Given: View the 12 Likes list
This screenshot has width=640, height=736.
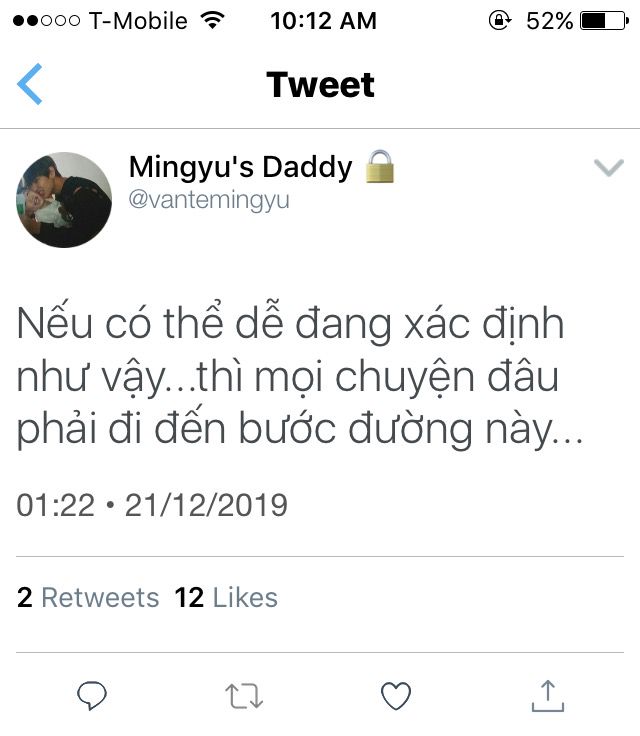Looking at the screenshot, I should point(226,598).
